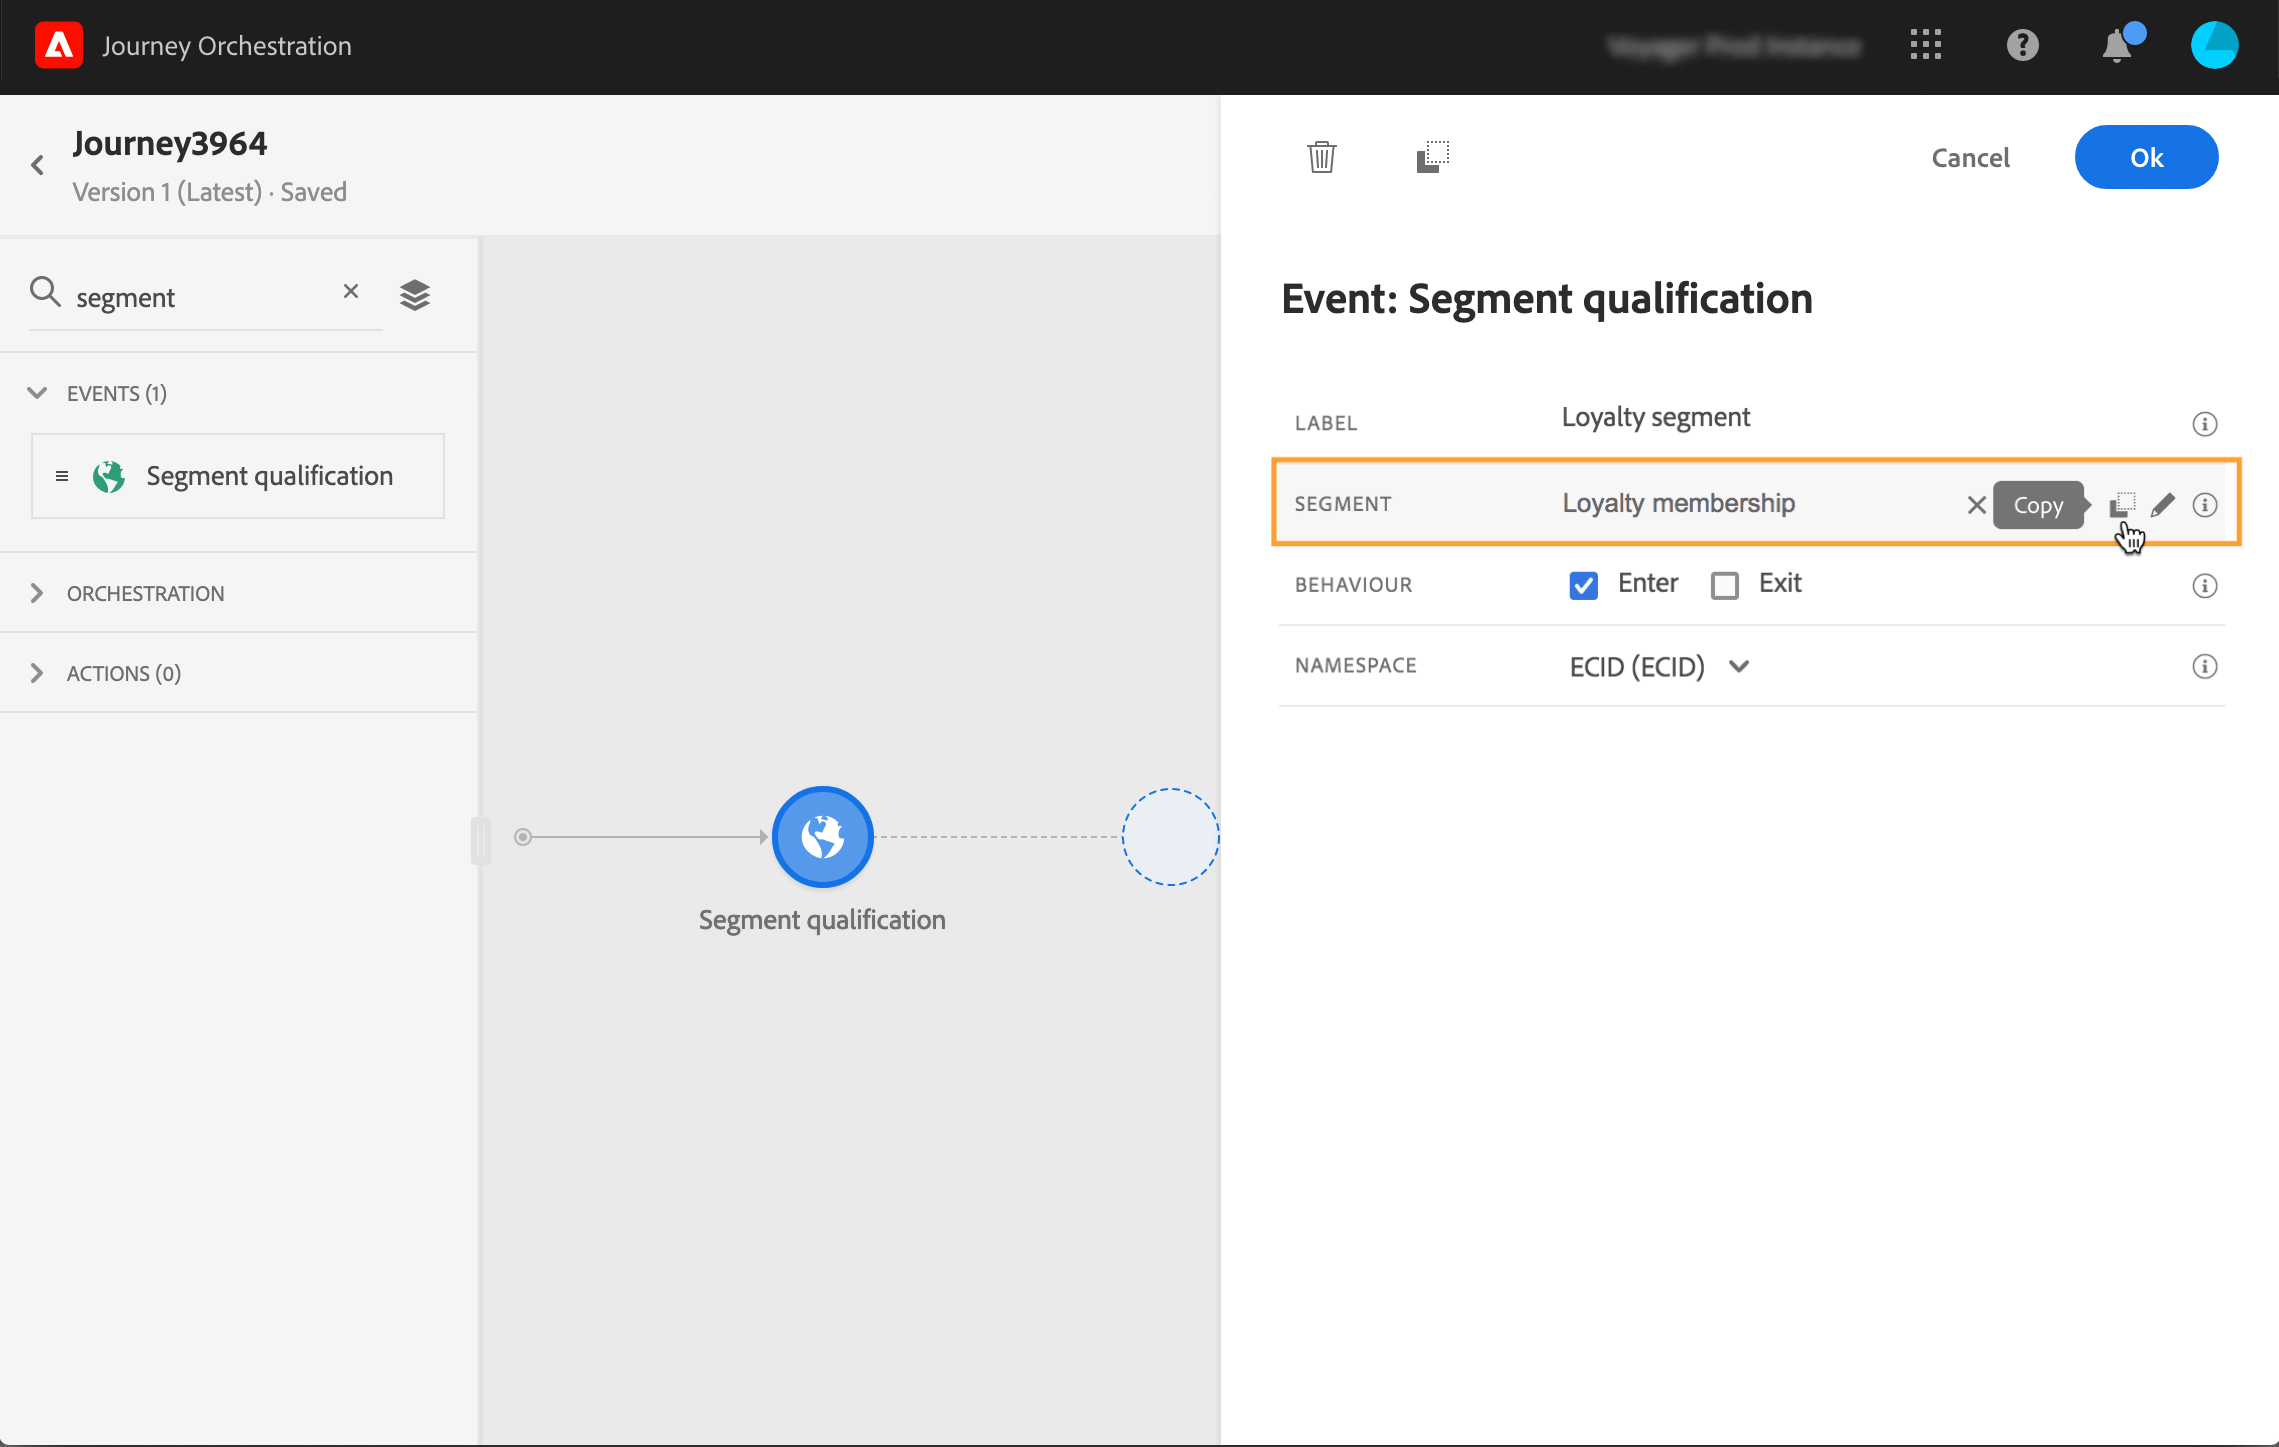Click the duplicate activity icon near trash
This screenshot has width=2279, height=1447.
1432,157
